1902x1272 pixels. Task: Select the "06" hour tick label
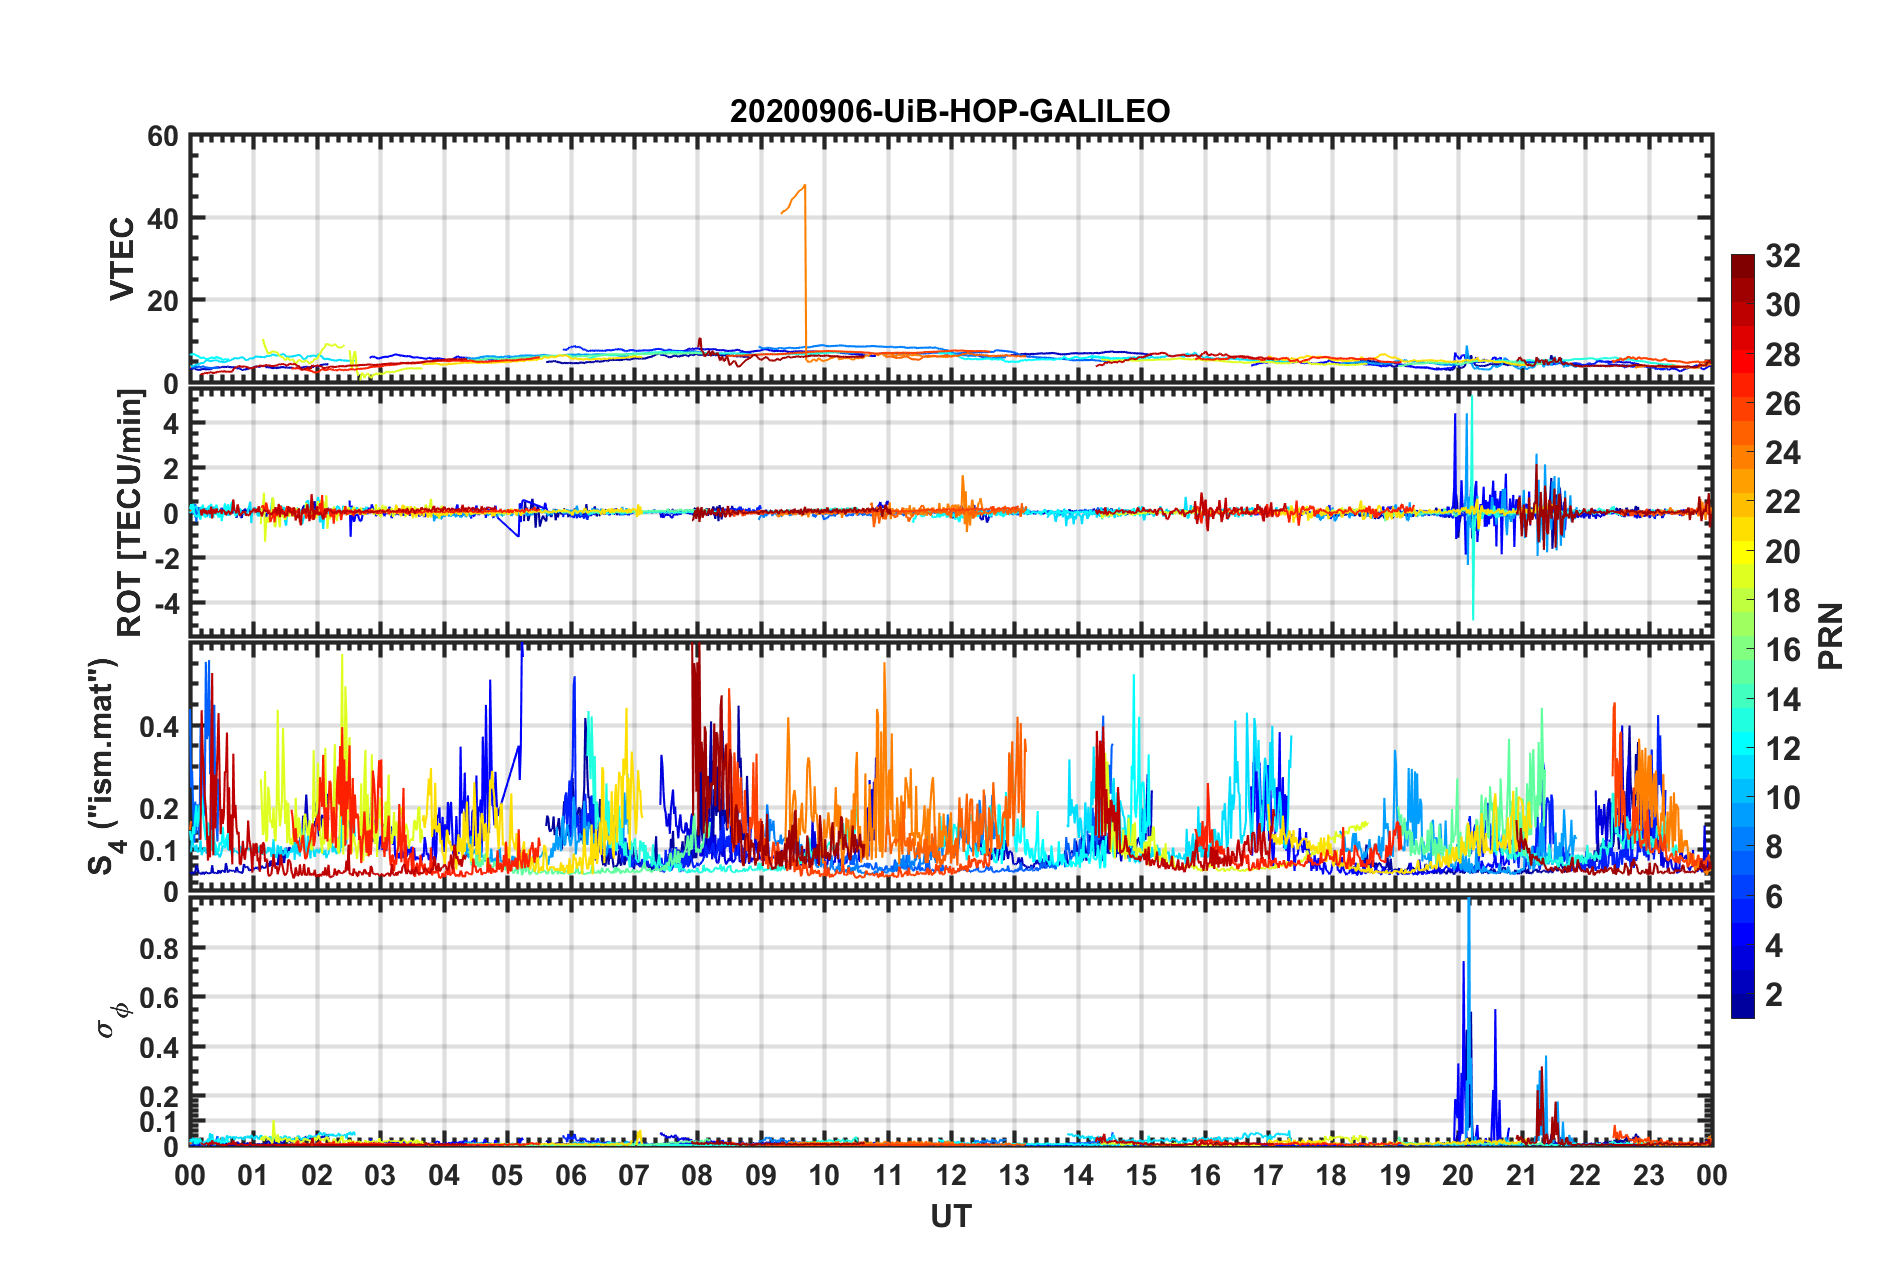pyautogui.click(x=571, y=1175)
